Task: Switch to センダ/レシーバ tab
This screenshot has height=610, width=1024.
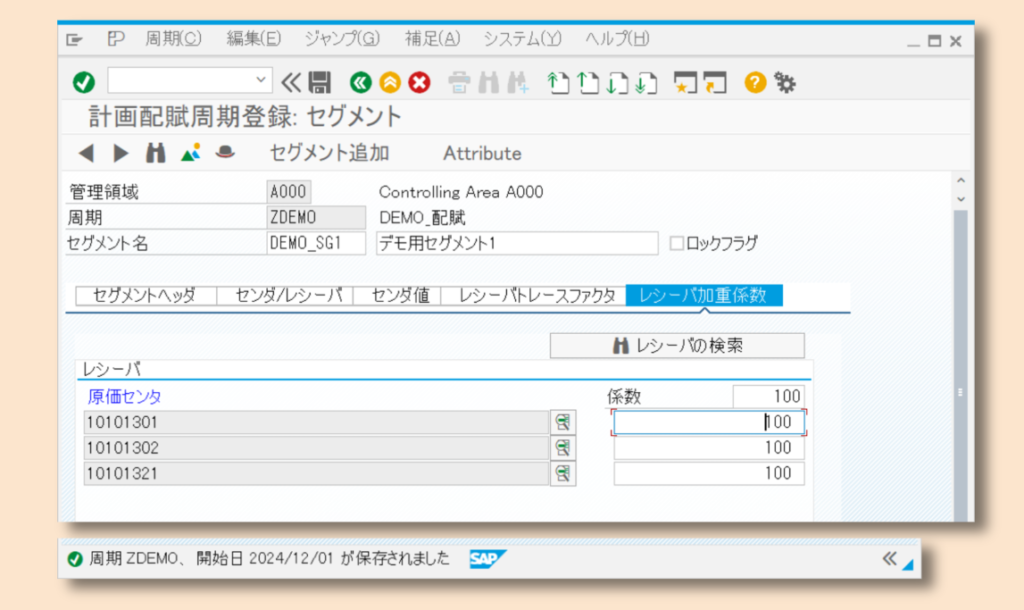Action: (287, 295)
